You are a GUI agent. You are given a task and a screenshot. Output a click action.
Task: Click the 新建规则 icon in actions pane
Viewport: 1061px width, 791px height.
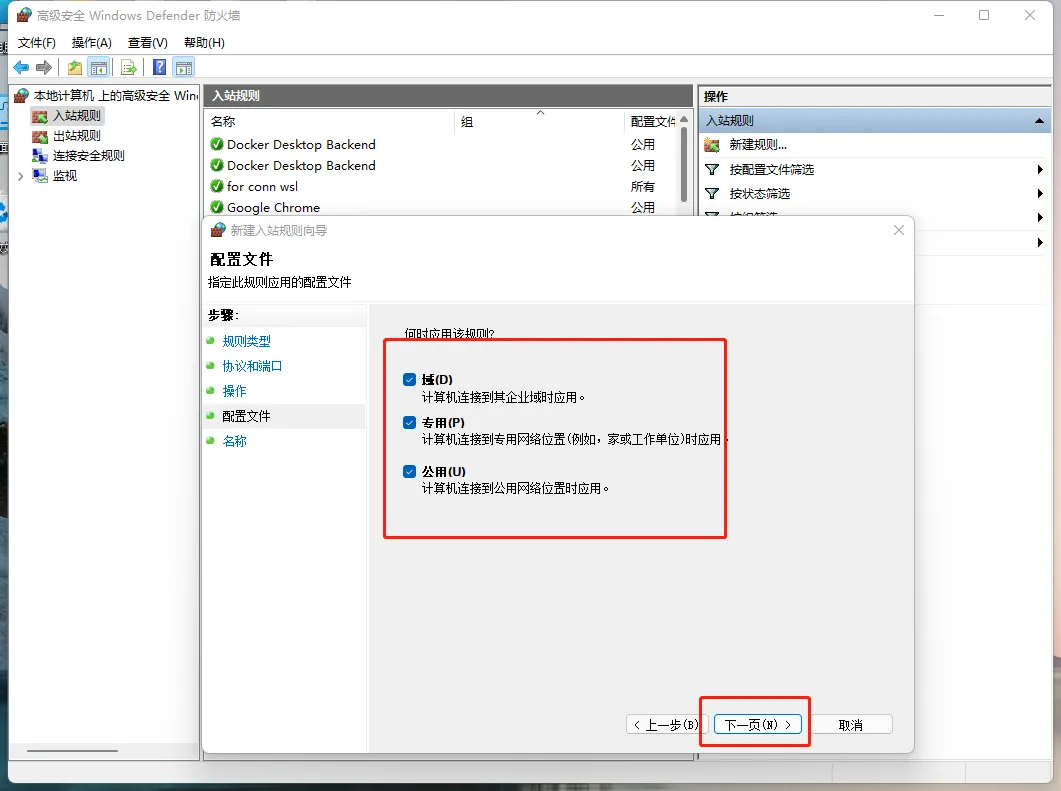[x=712, y=145]
